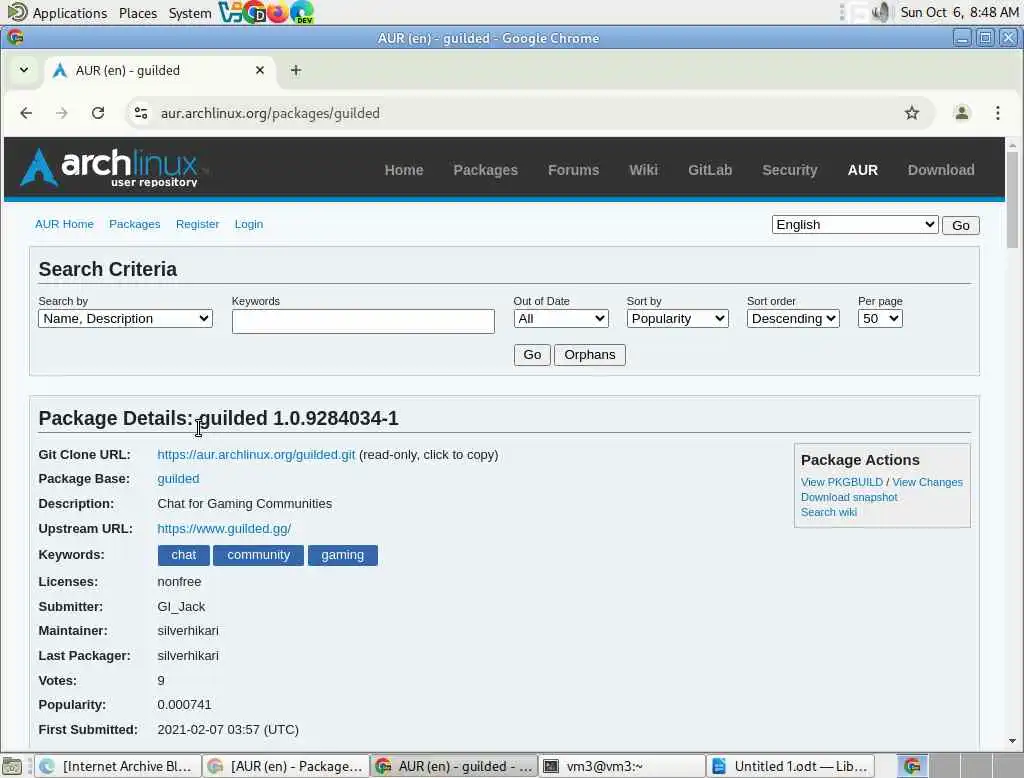This screenshot has width=1024, height=778.
Task: Click the address bar URL
Action: 270,113
